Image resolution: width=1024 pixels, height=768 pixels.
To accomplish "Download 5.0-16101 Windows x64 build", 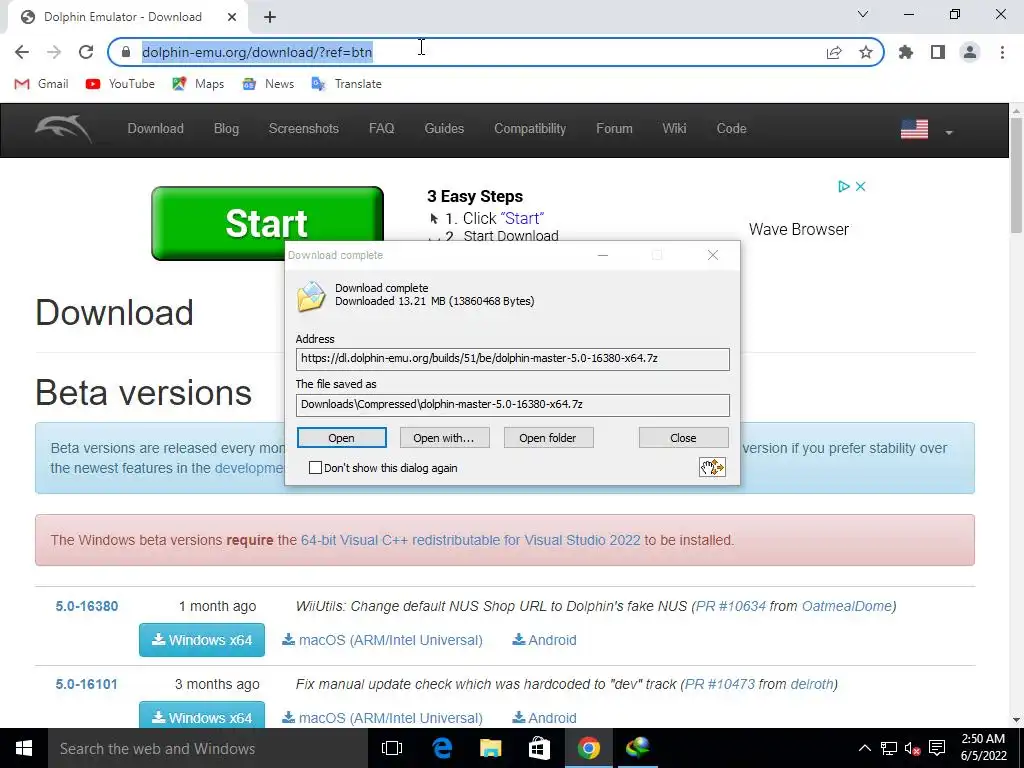I will pos(202,715).
